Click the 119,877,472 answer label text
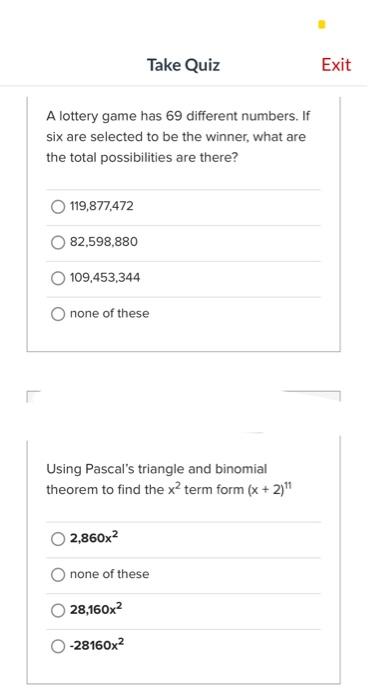368x700 pixels. coord(101,206)
